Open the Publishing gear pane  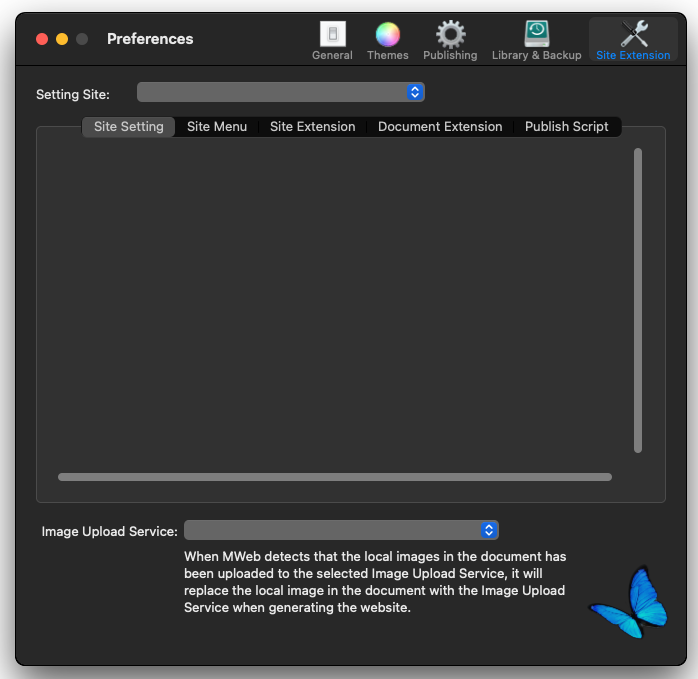tap(450, 40)
